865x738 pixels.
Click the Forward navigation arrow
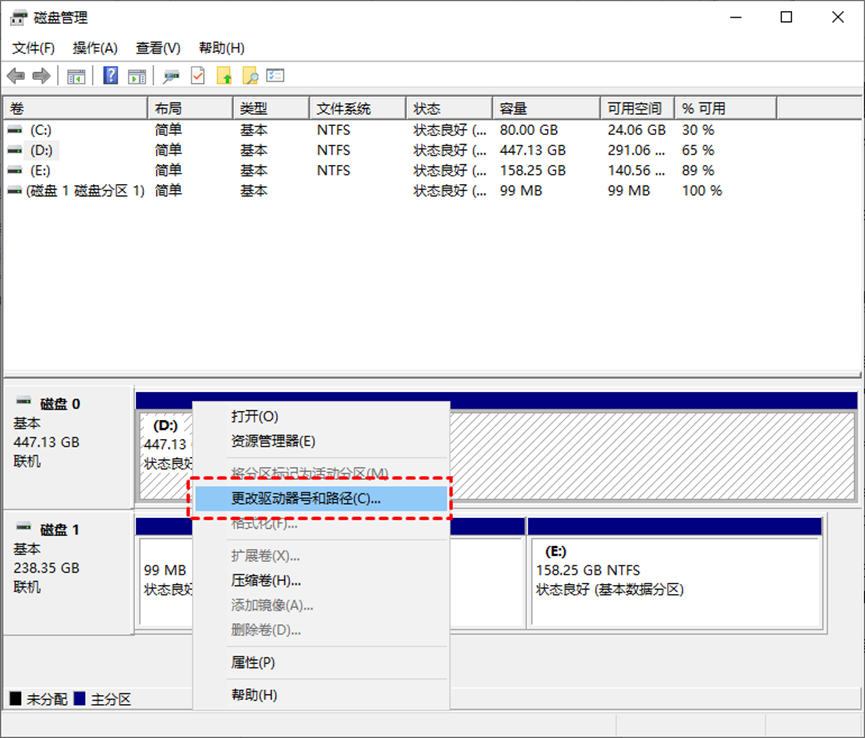pos(40,75)
